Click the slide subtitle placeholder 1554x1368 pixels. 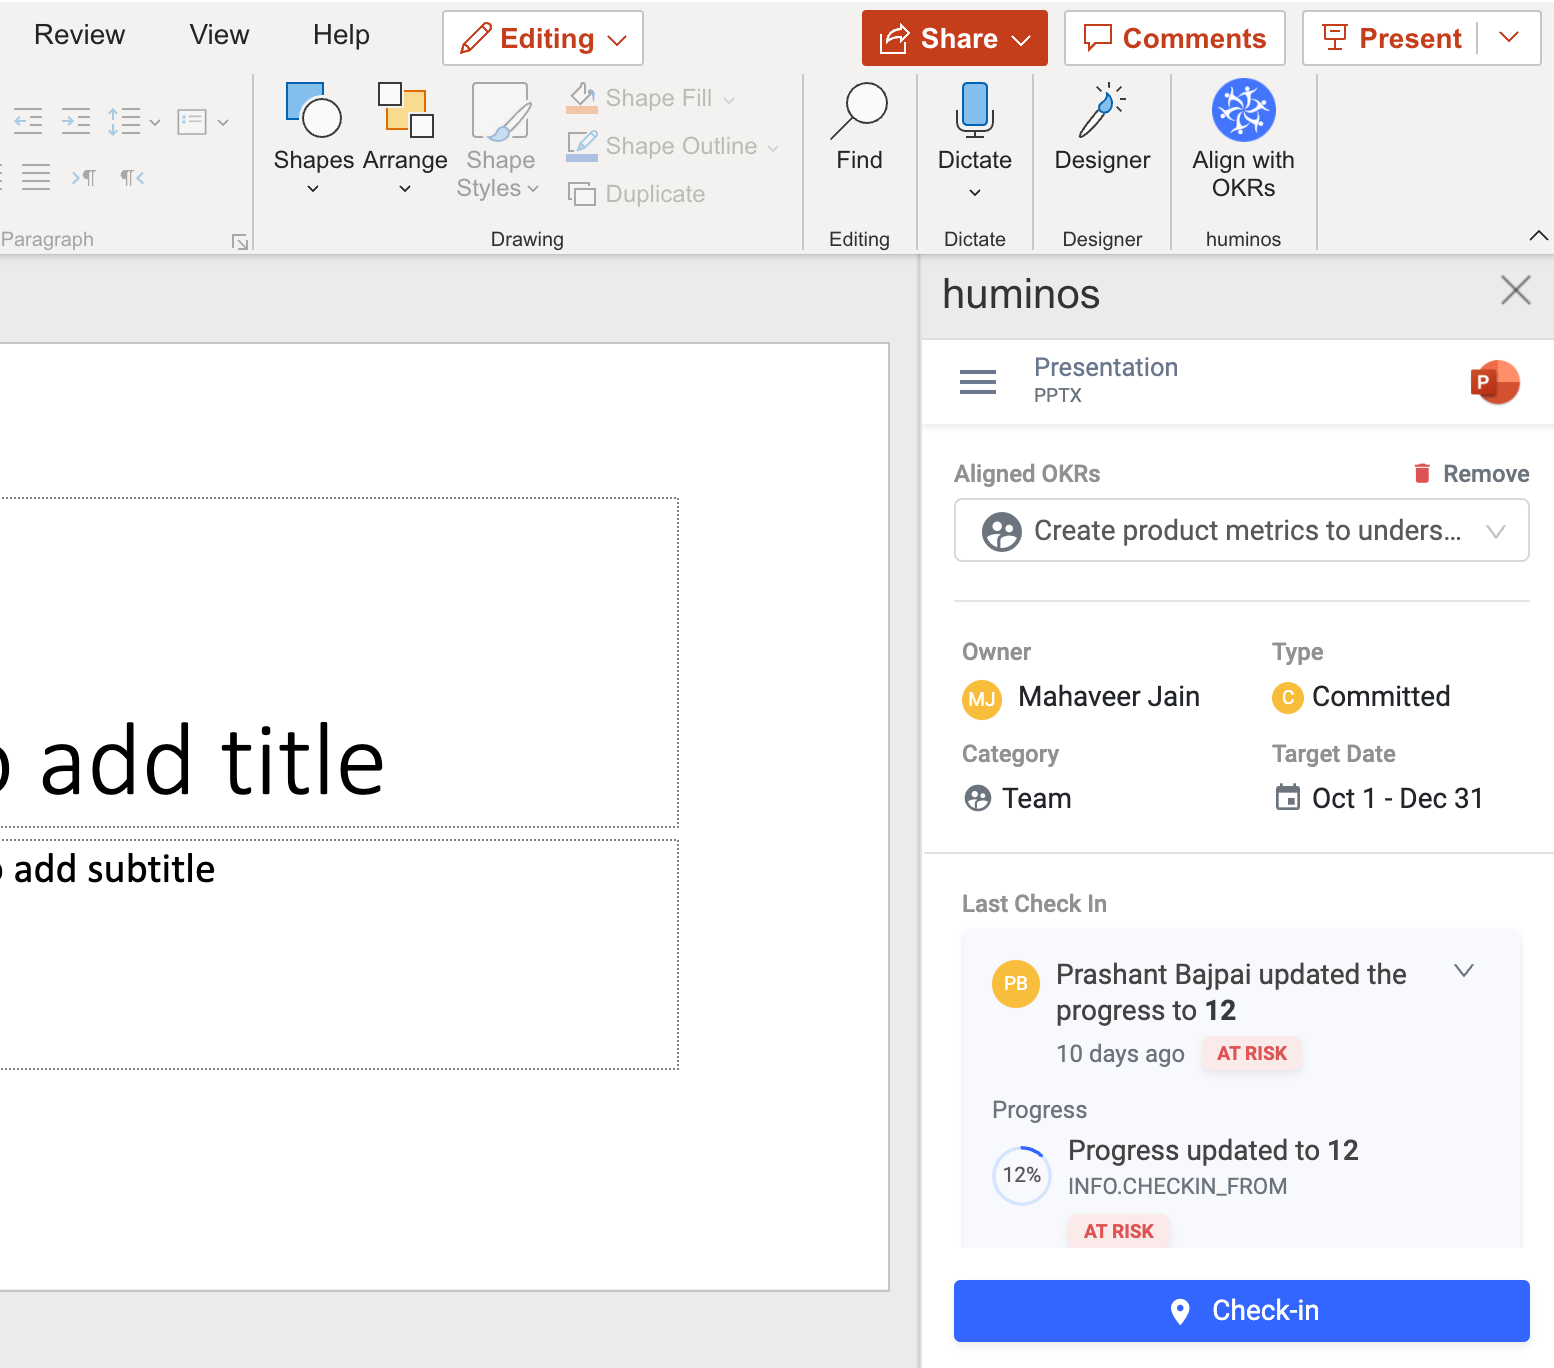pyautogui.click(x=339, y=955)
